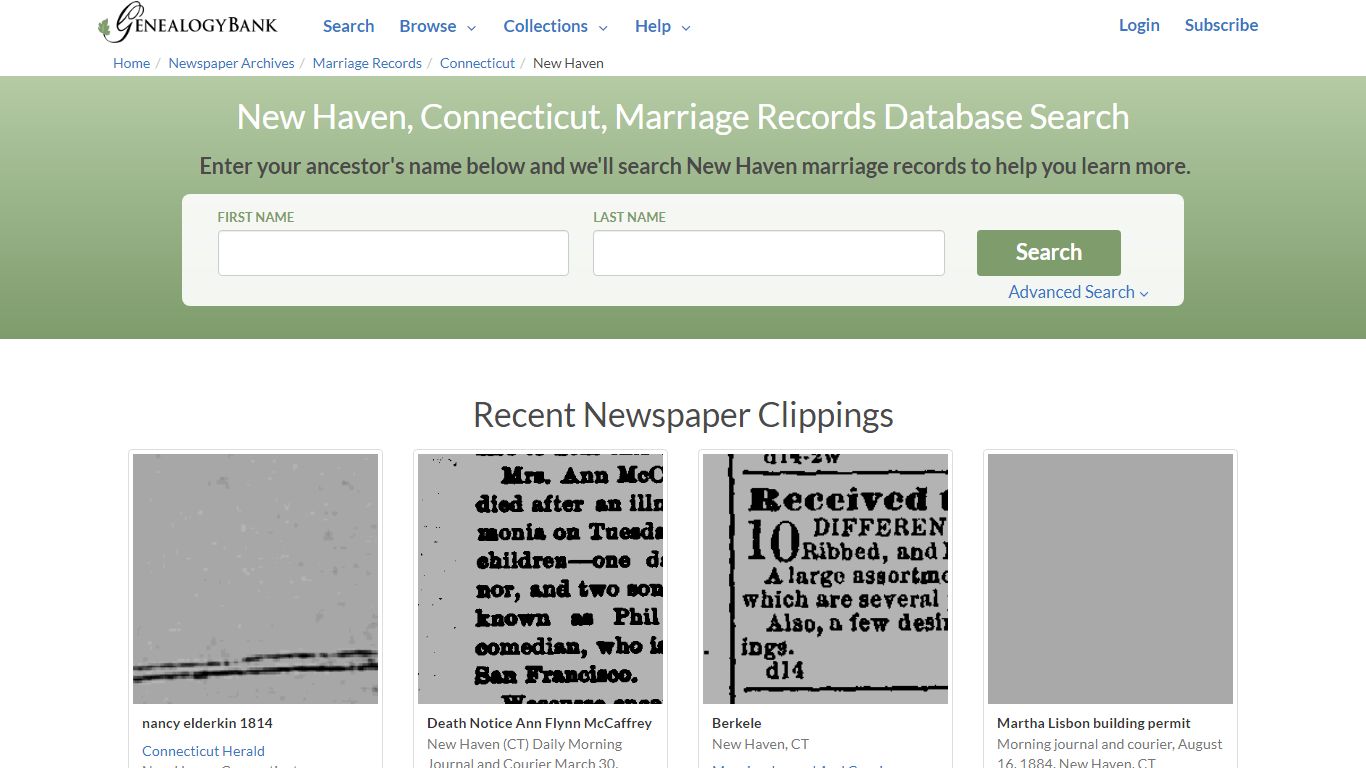
Task: Focus the First Name input field
Action: coord(393,253)
